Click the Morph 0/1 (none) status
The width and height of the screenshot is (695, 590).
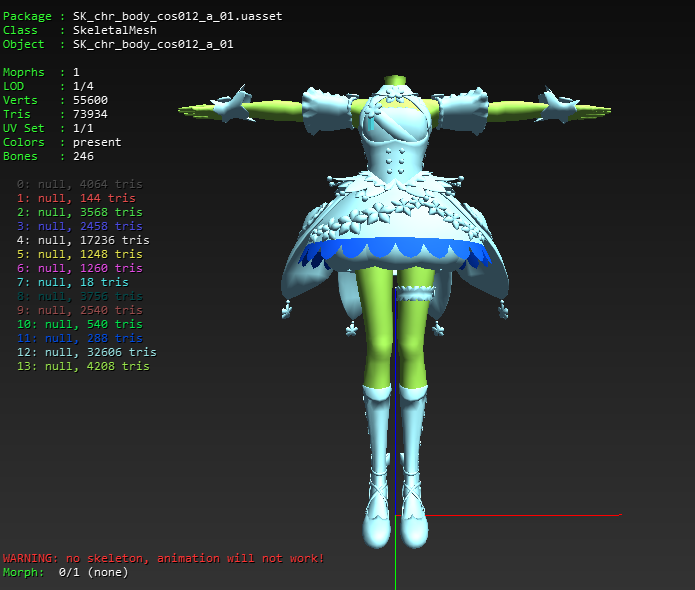tap(66, 572)
